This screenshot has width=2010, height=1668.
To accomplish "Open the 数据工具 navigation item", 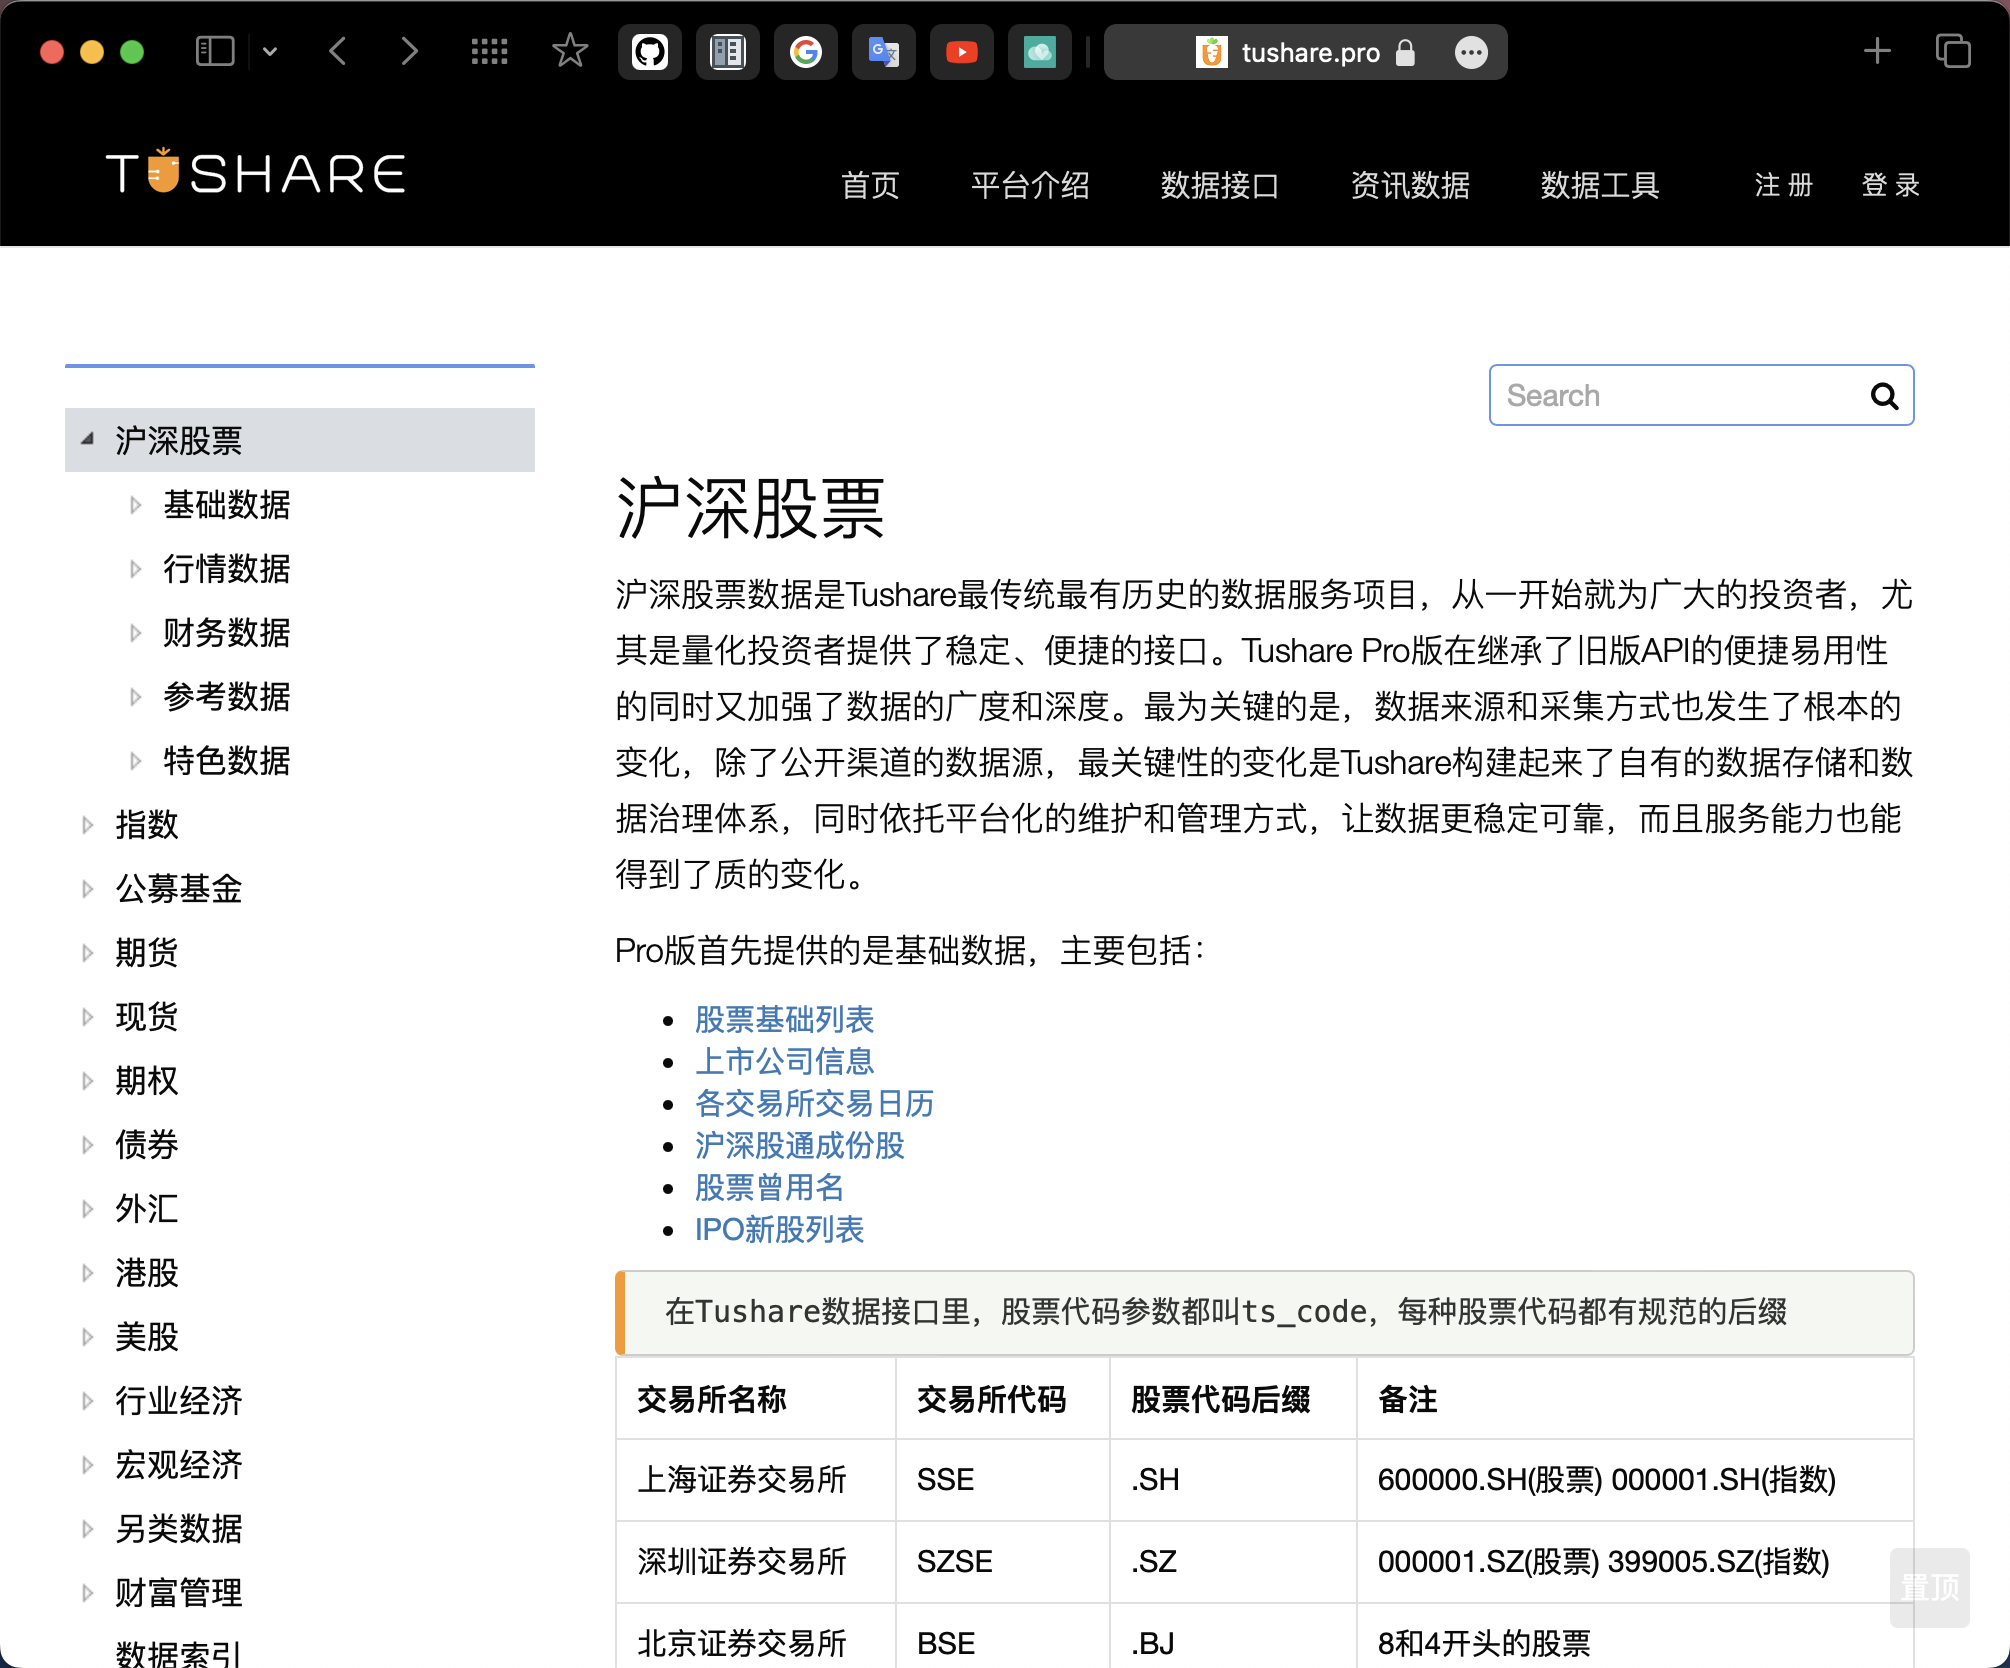I will tap(1600, 185).
